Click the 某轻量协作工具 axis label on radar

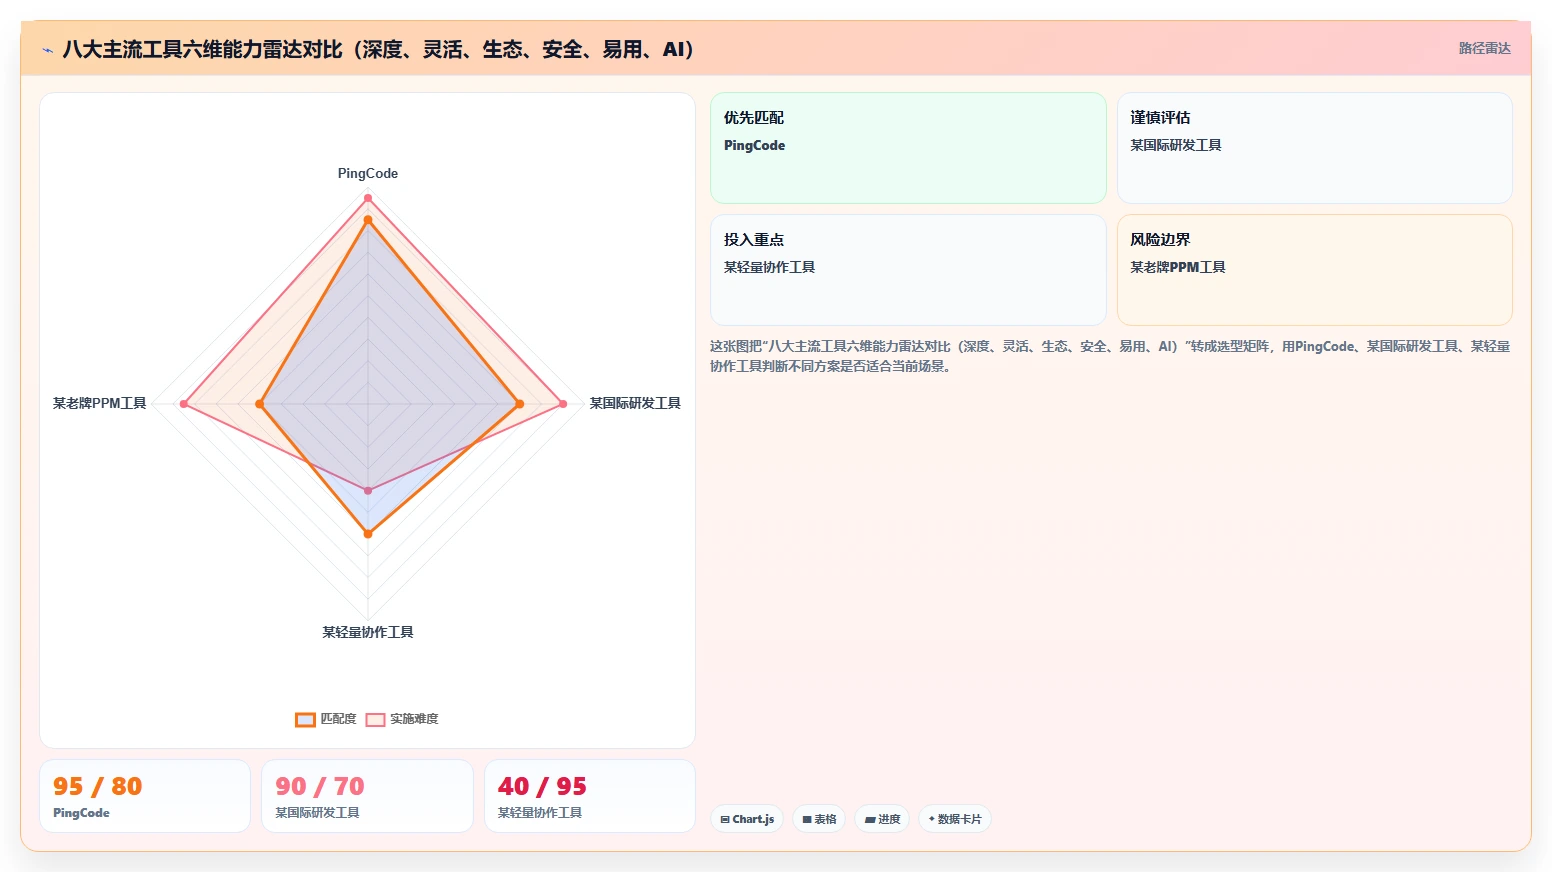click(368, 633)
